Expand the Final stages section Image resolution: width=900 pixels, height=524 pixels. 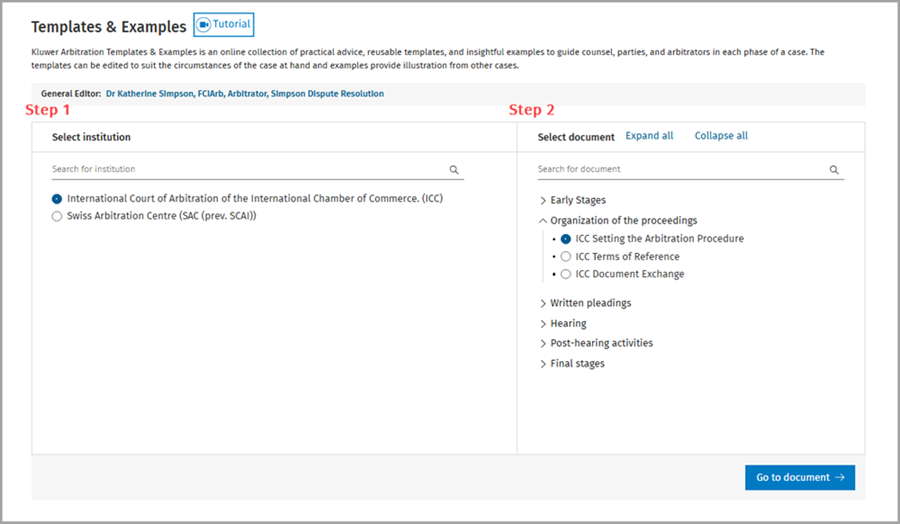(543, 364)
